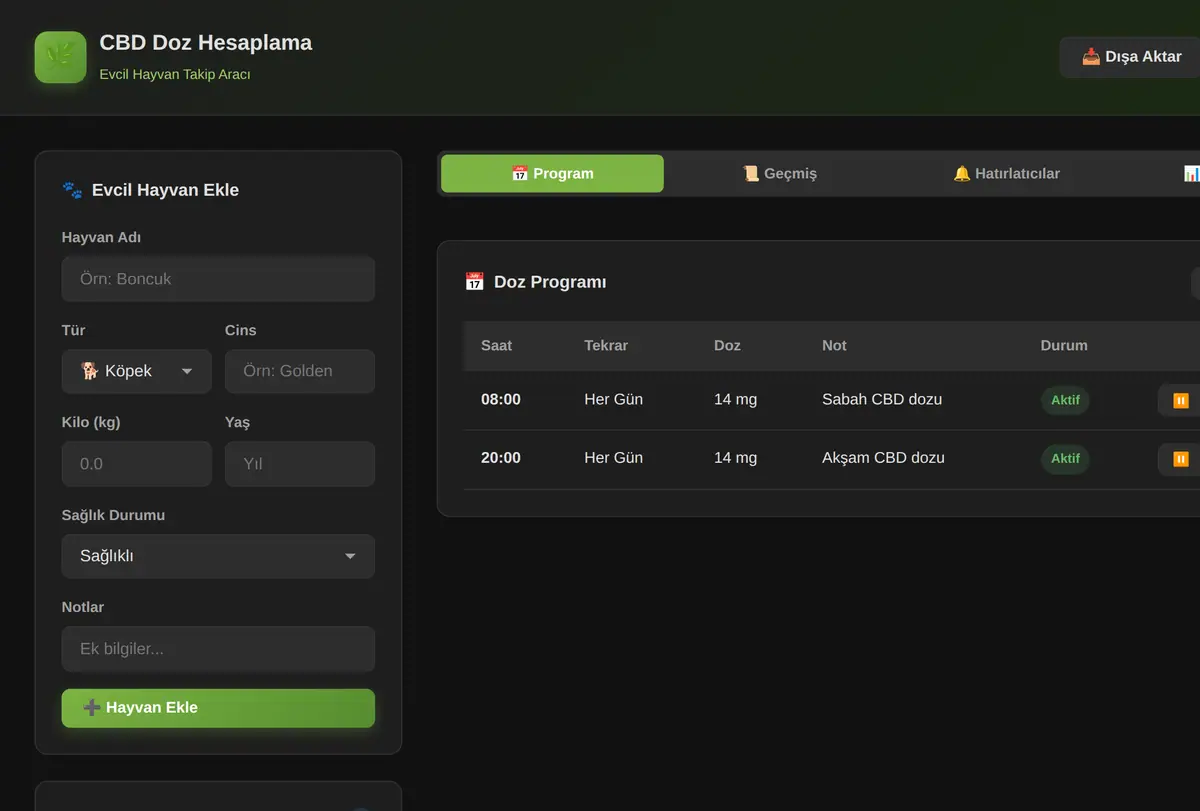
Task: Open the Tür species dropdown
Action: pos(137,371)
